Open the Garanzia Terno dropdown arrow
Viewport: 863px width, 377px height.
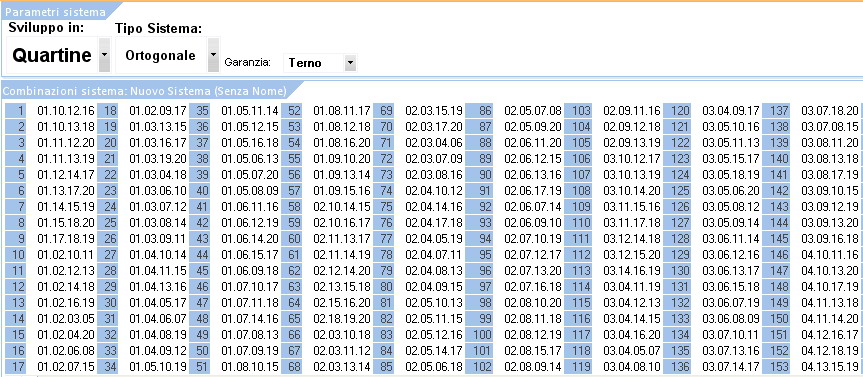point(351,63)
